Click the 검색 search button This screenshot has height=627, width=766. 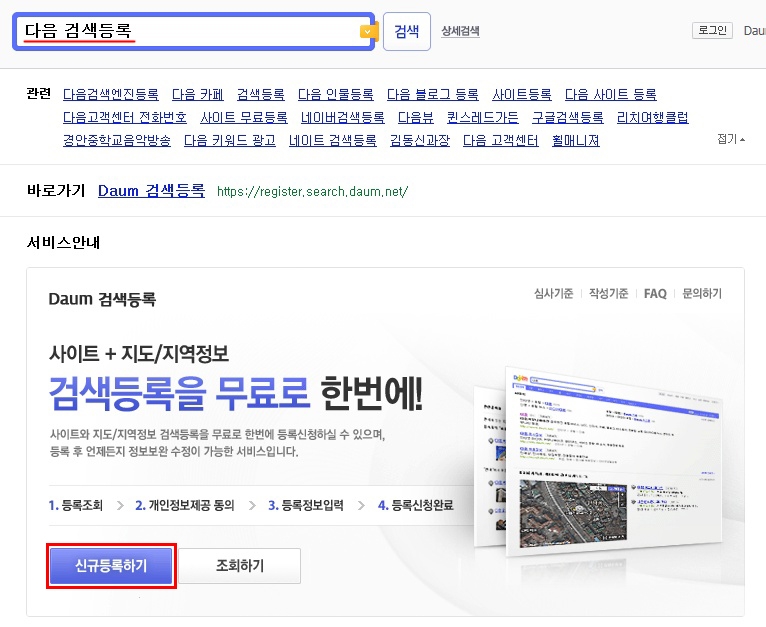pos(406,31)
